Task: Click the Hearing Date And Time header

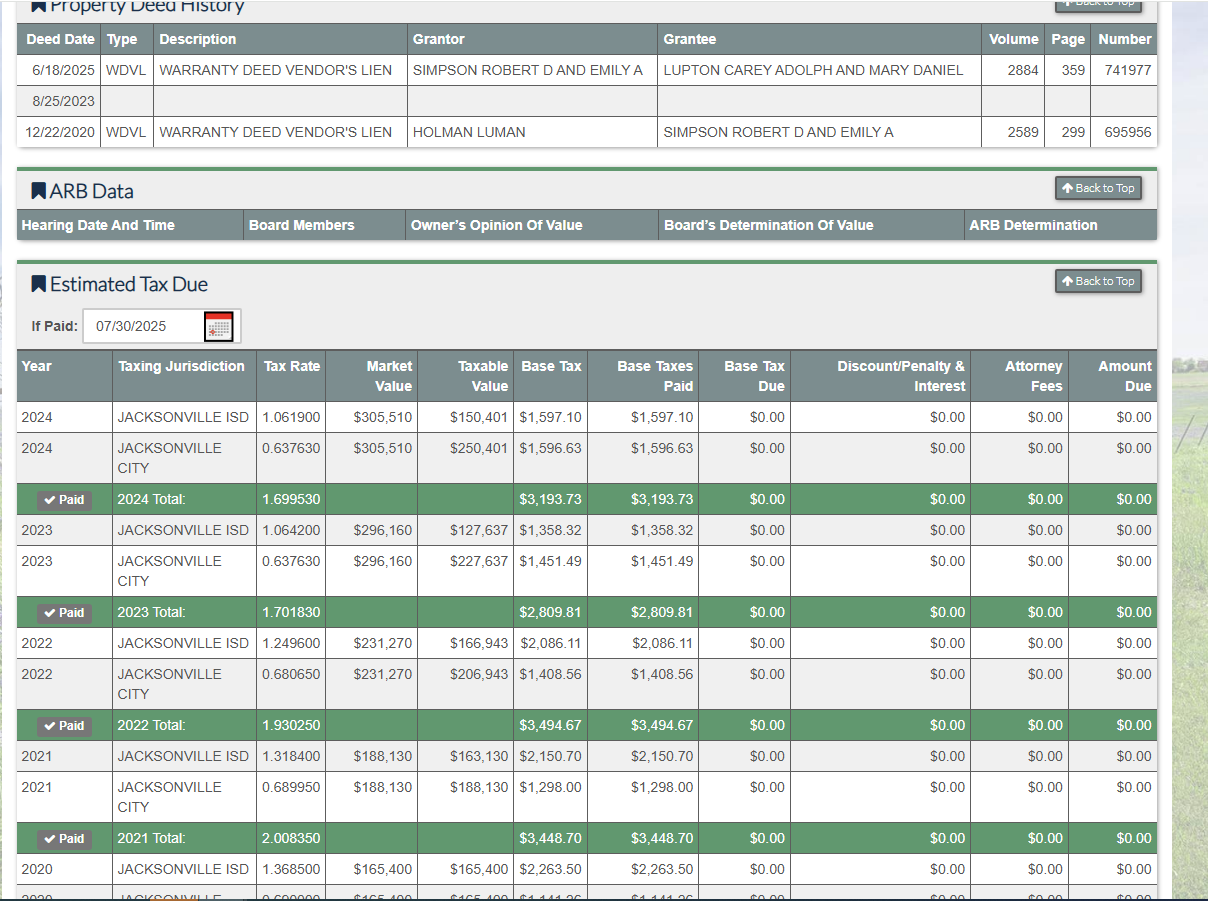Action: 98,225
